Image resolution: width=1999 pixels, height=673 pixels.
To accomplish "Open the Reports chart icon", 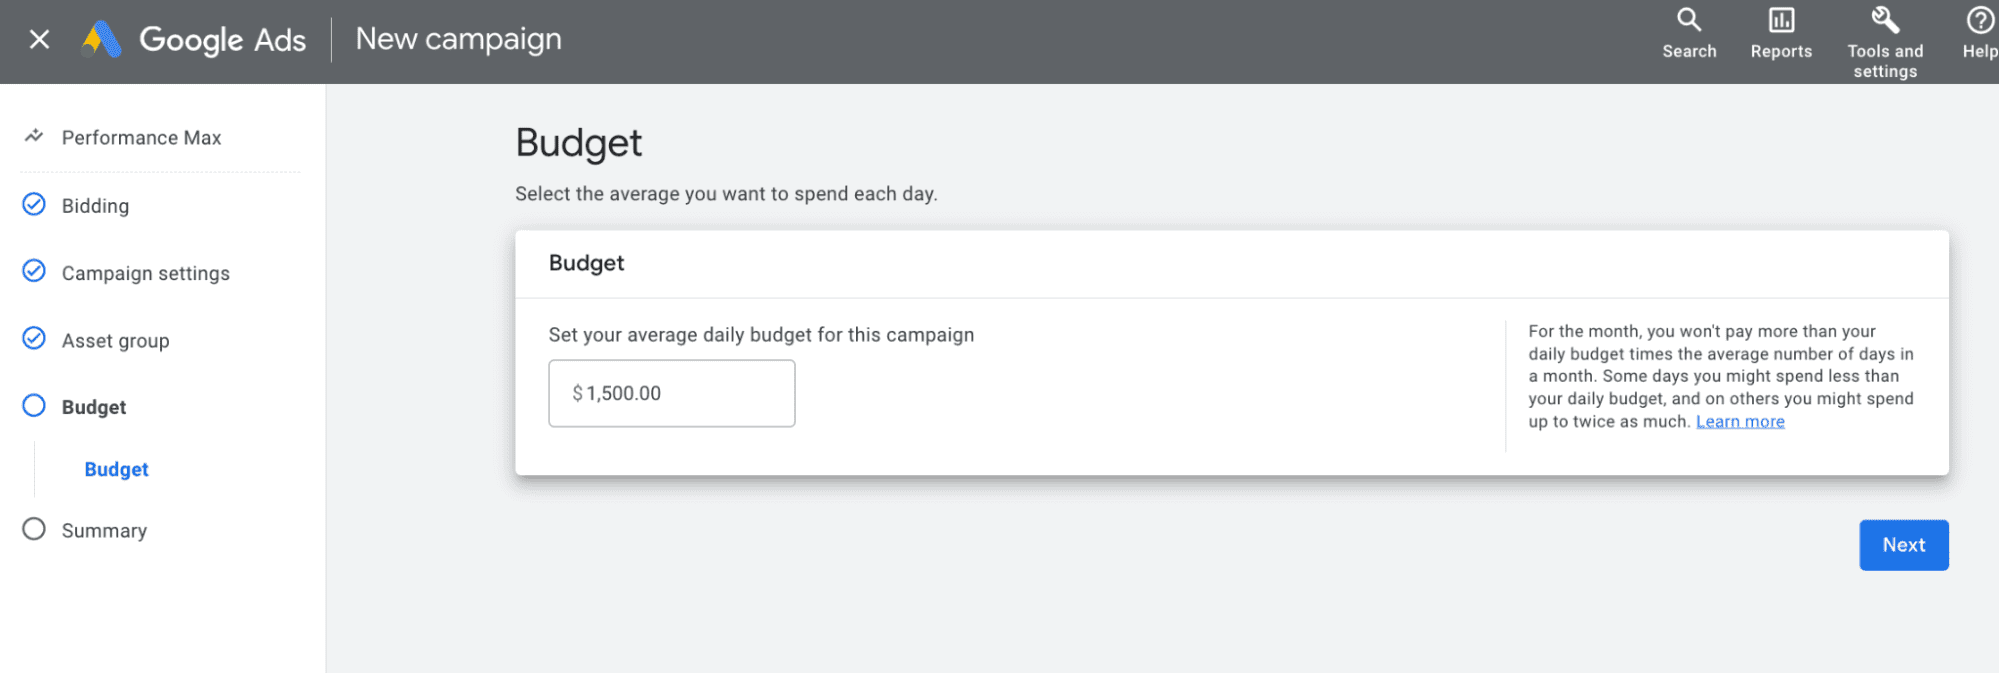I will pyautogui.click(x=1781, y=20).
